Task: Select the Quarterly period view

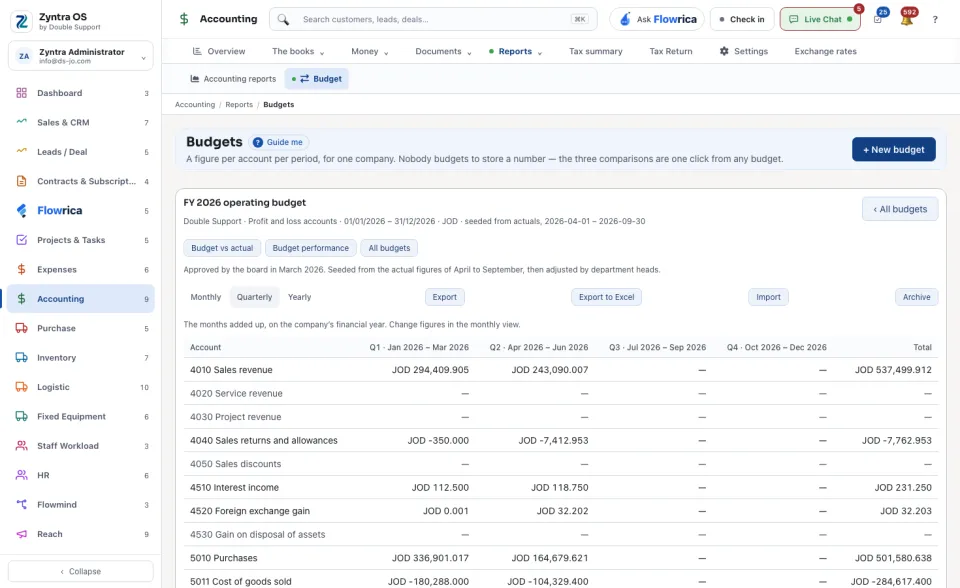Action: click(x=254, y=297)
